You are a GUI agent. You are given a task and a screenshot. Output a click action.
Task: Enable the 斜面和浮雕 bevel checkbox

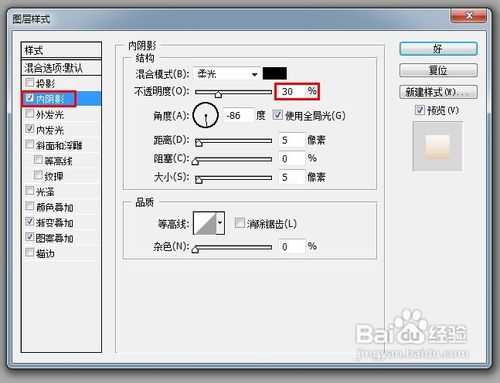pyautogui.click(x=30, y=144)
